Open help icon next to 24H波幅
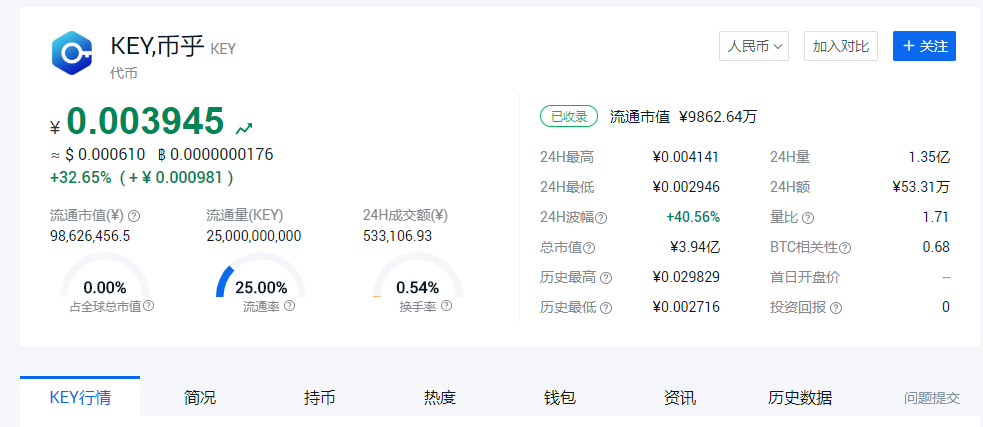983x427 pixels. click(x=601, y=218)
